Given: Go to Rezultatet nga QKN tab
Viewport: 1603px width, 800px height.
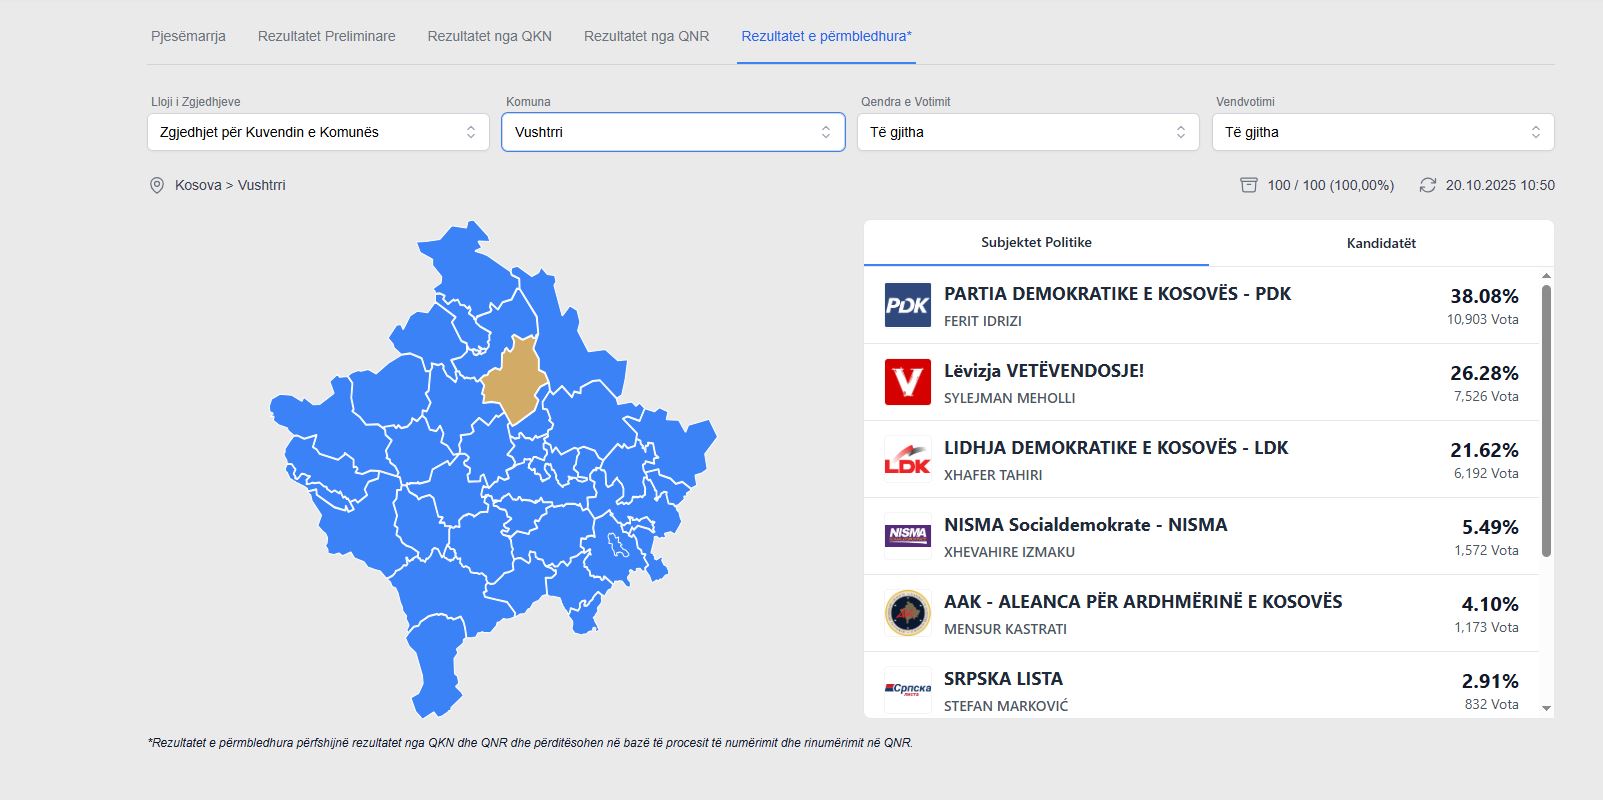Looking at the screenshot, I should [489, 36].
